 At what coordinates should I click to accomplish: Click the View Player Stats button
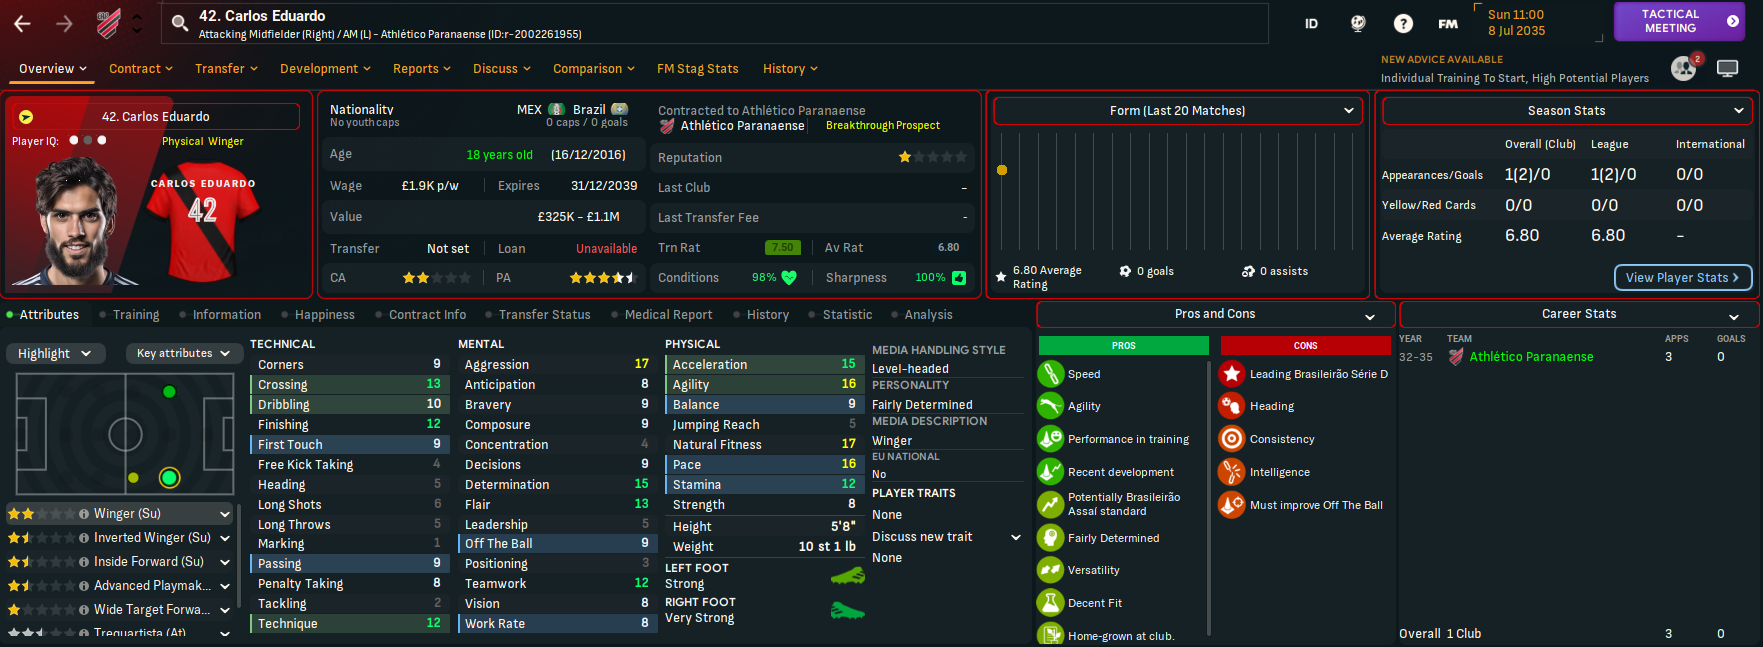(1682, 277)
